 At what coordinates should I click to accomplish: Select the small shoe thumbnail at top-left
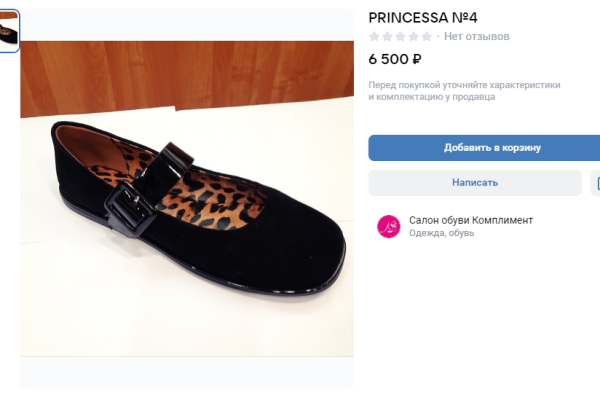coord(9,31)
